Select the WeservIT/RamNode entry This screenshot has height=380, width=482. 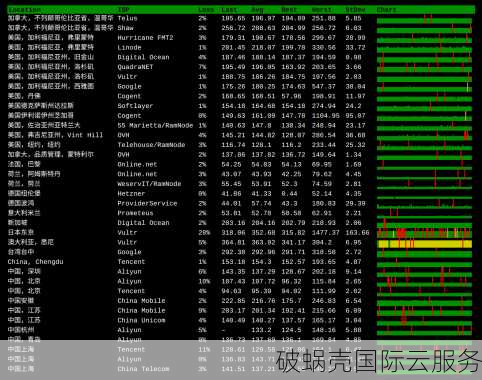[x=149, y=184]
